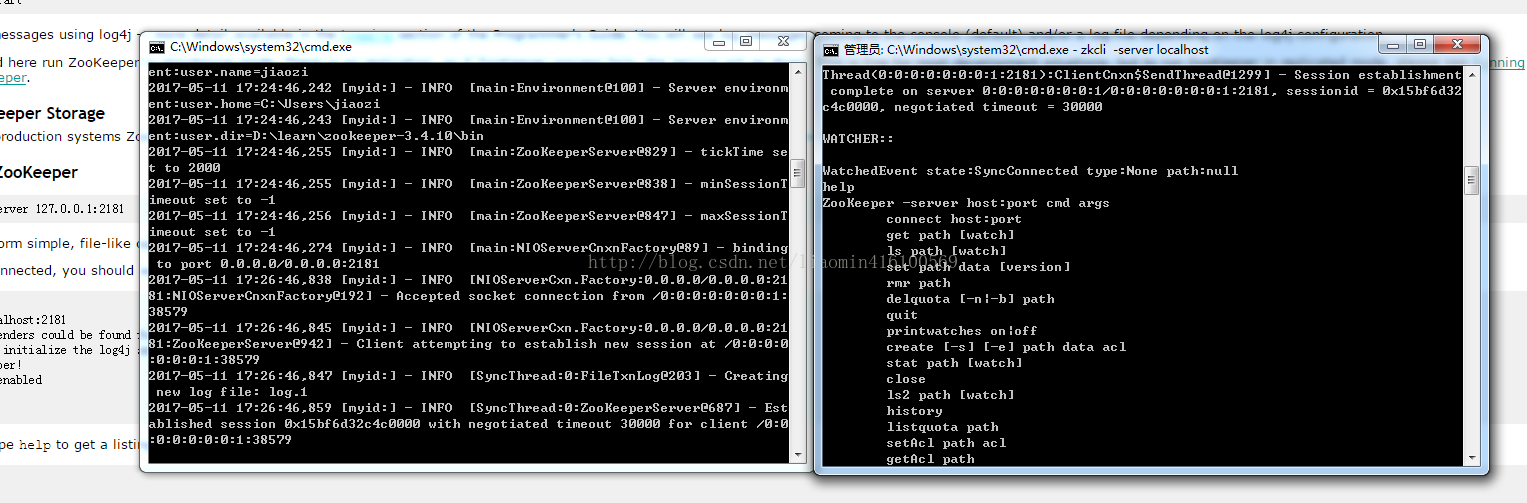
Task: Maximize the left cmd.exe server window
Action: point(746,41)
